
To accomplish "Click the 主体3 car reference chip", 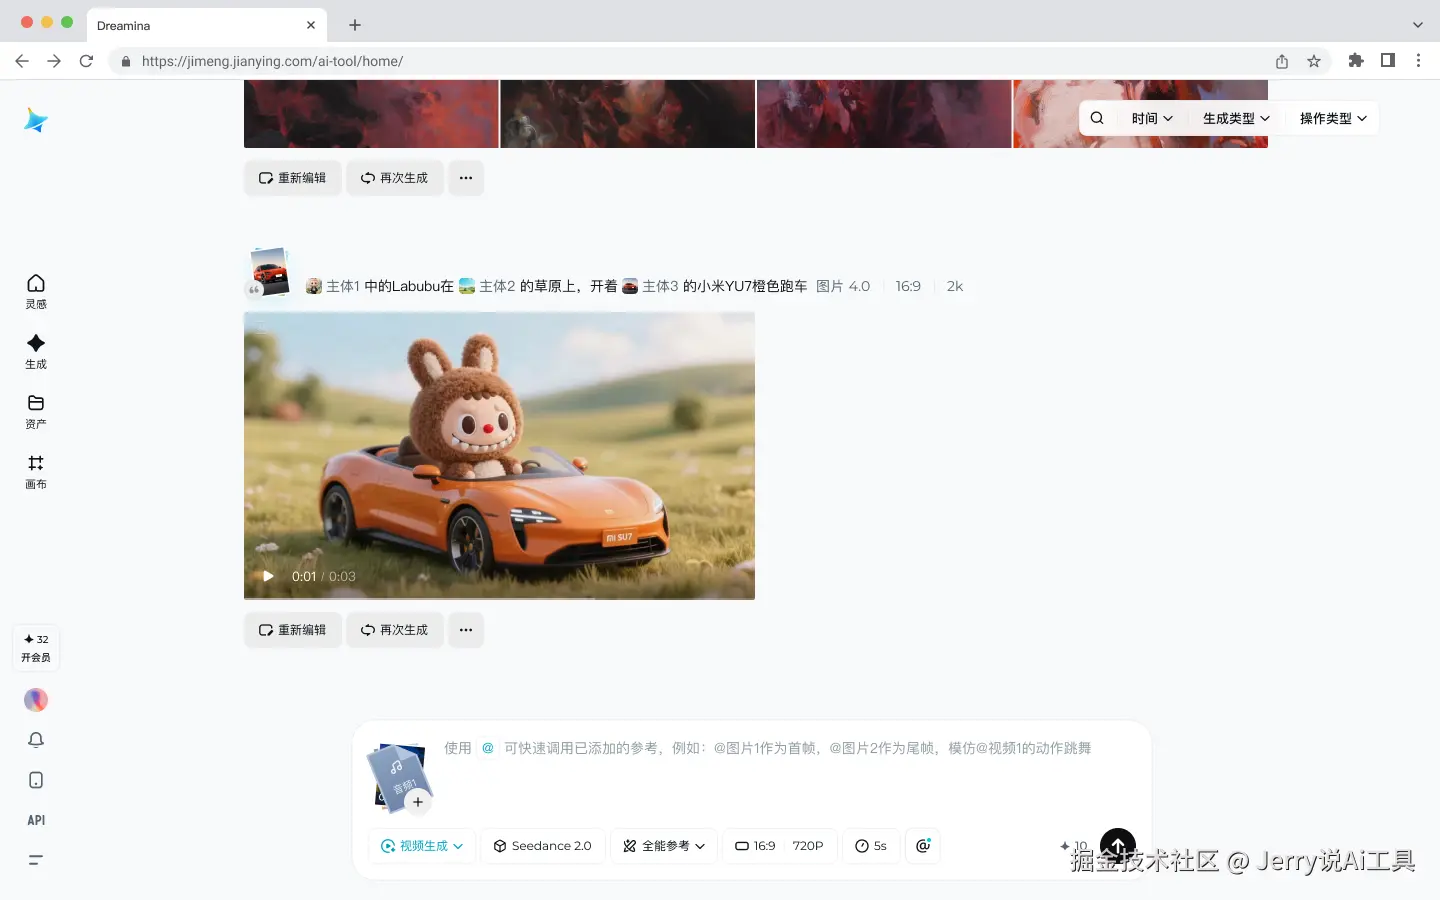I will (x=650, y=286).
